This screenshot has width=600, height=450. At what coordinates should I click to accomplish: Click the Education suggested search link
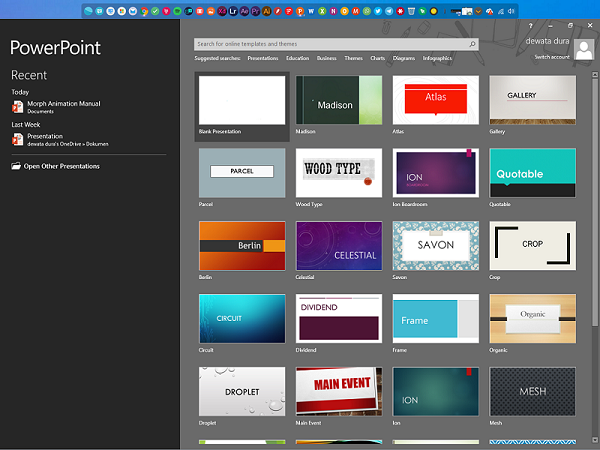[297, 58]
